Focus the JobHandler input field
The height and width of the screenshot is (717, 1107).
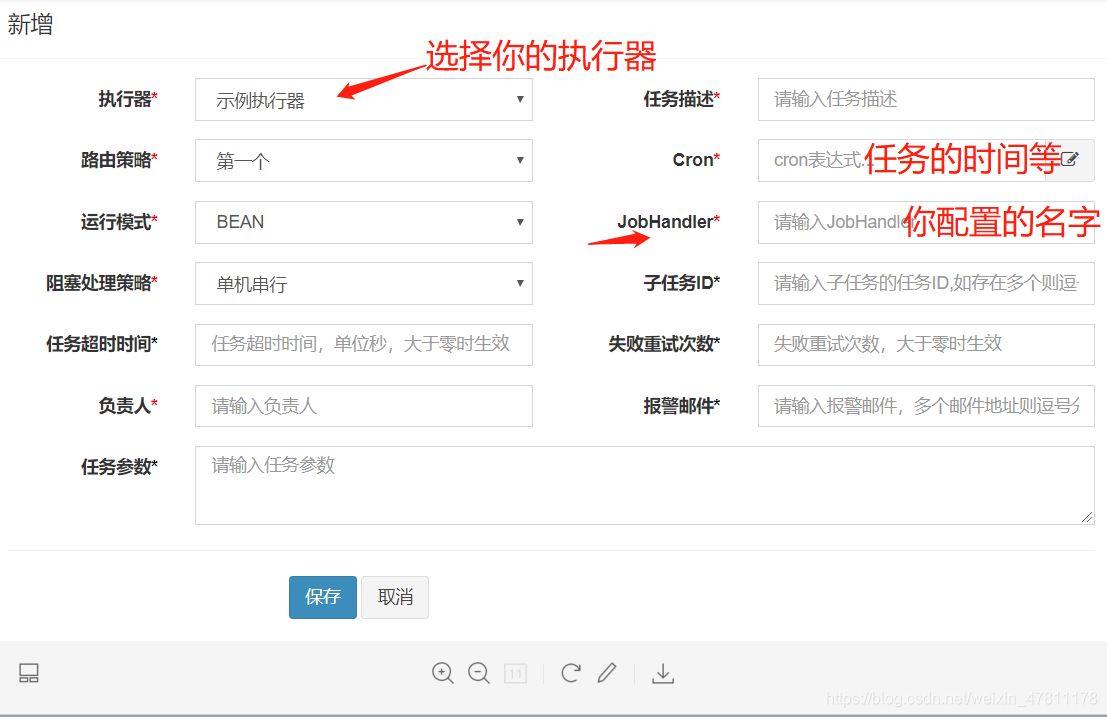(x=926, y=222)
